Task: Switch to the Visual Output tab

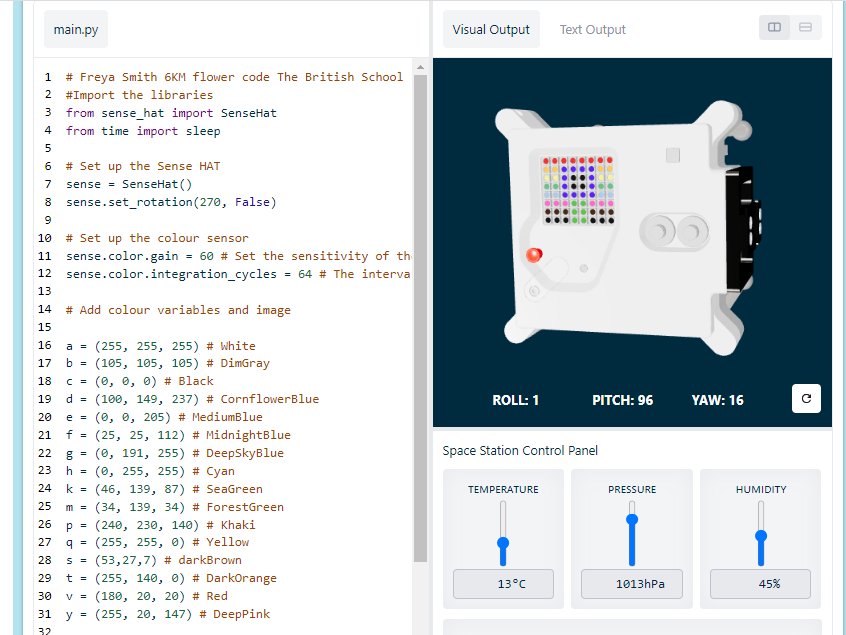Action: point(491,29)
